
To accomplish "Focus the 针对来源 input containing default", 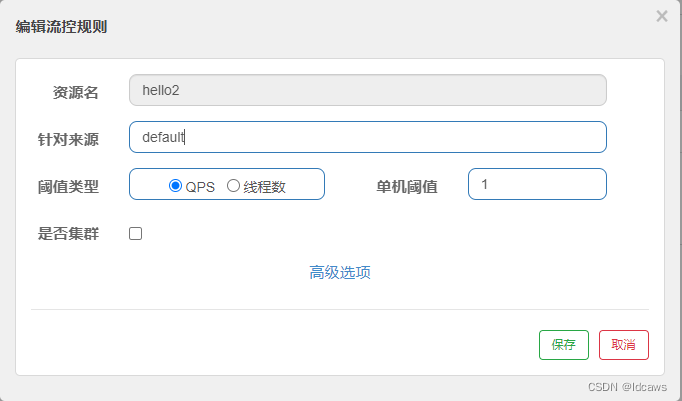I will [x=368, y=137].
